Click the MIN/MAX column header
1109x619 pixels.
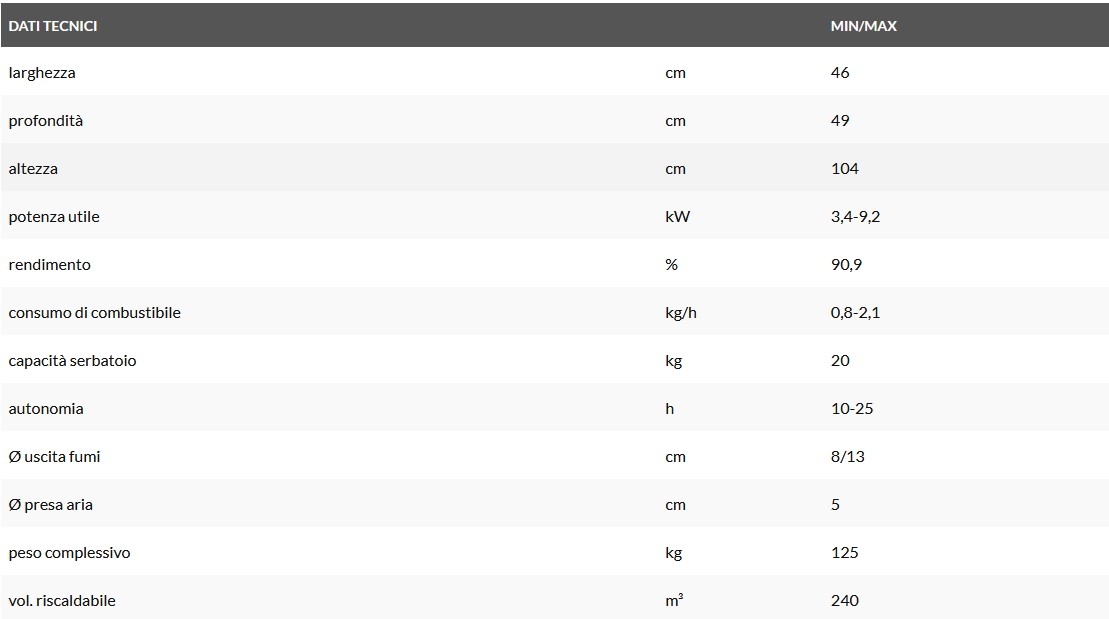pos(863,26)
